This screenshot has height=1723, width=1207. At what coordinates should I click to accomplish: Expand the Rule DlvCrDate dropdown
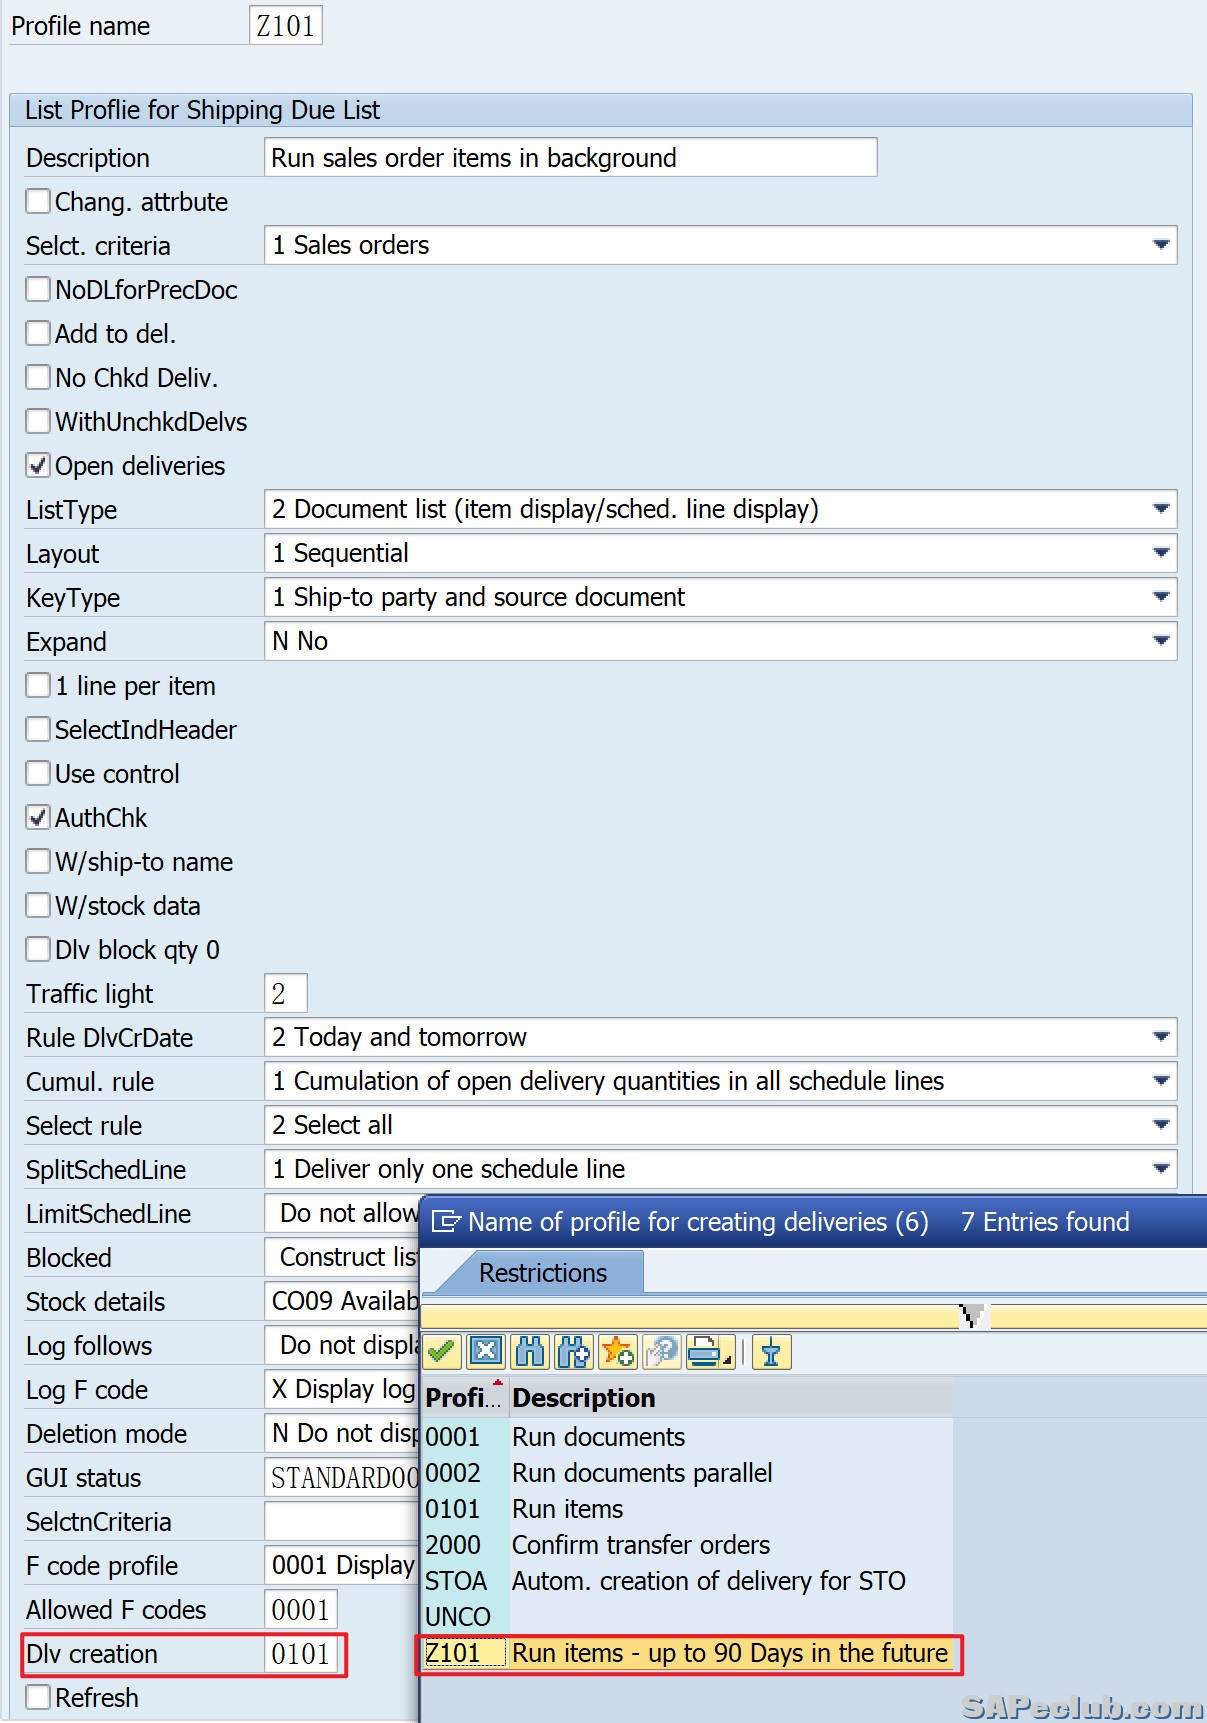(x=1160, y=1037)
